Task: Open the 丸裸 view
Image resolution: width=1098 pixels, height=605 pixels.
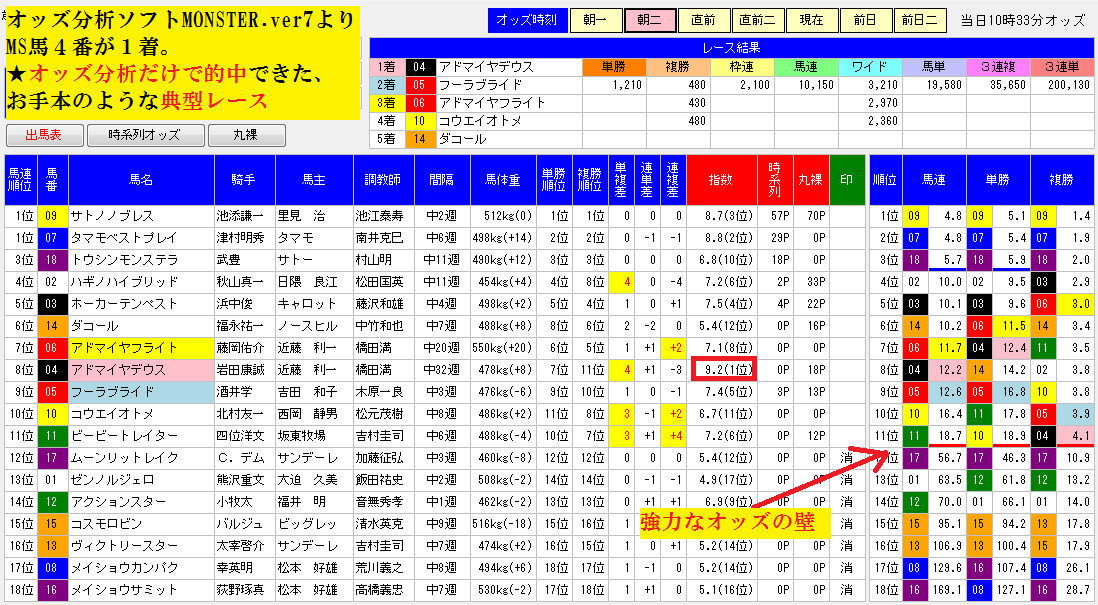Action: pyautogui.click(x=246, y=135)
